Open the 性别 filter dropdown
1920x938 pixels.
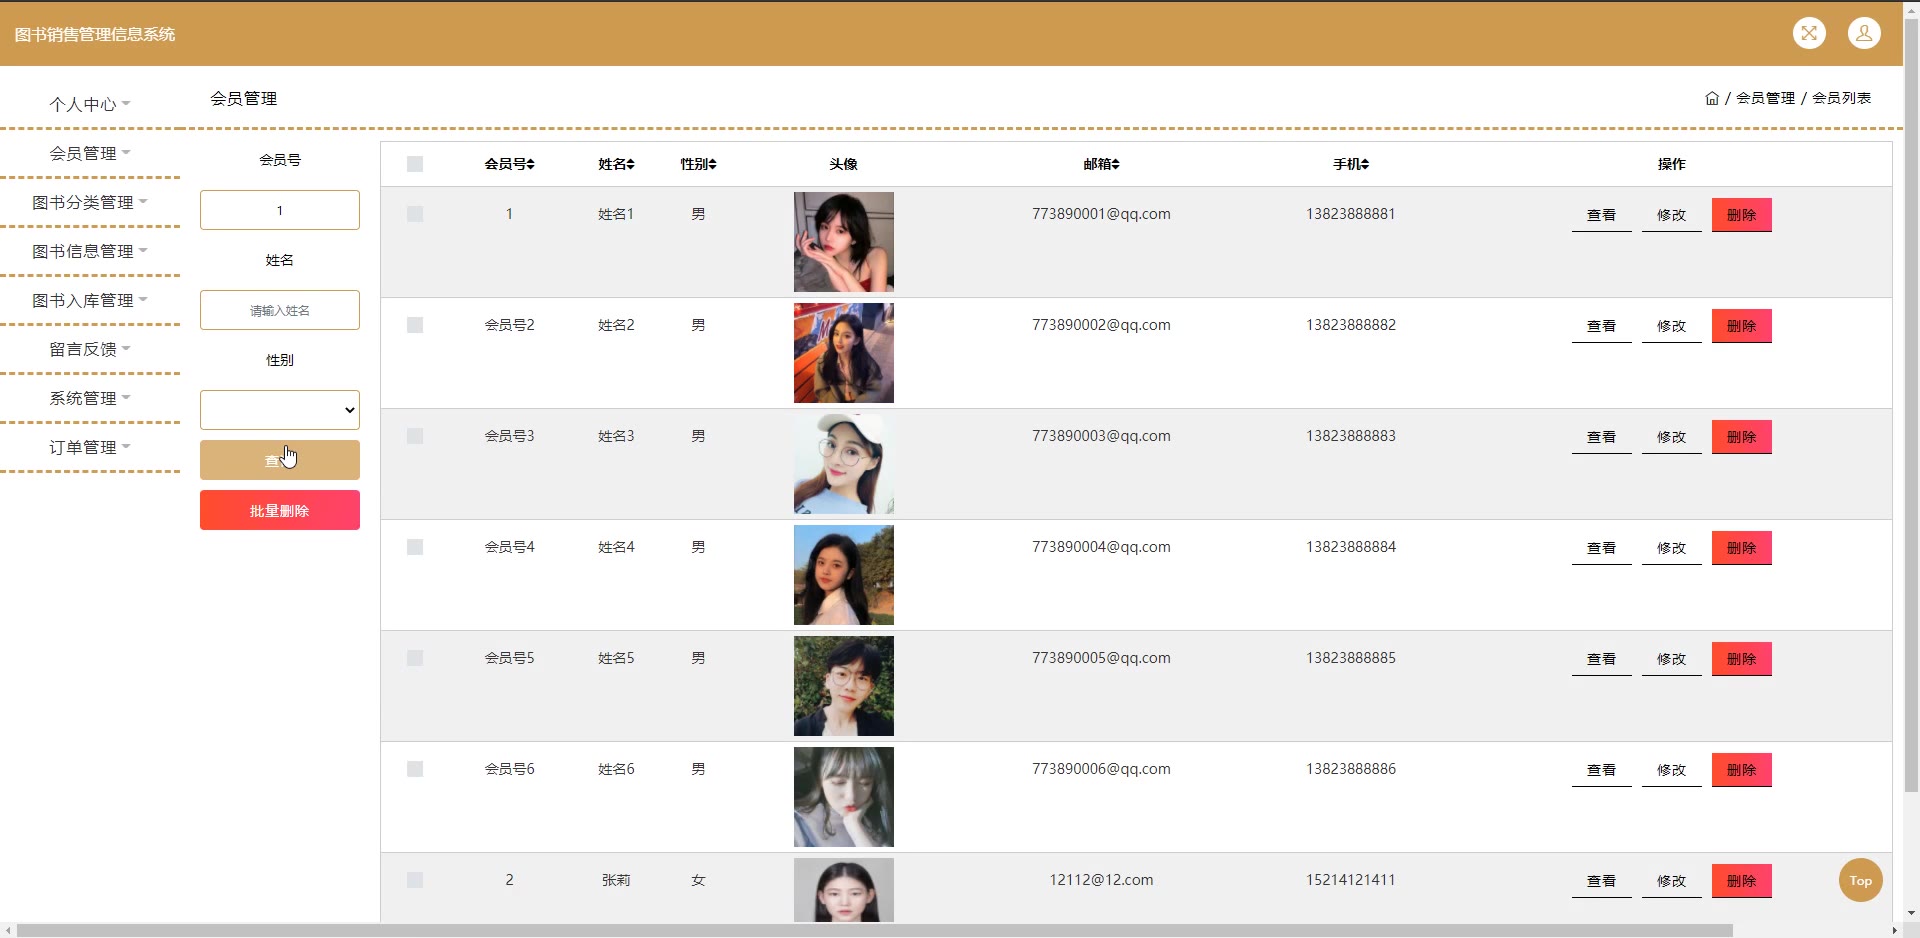[280, 410]
